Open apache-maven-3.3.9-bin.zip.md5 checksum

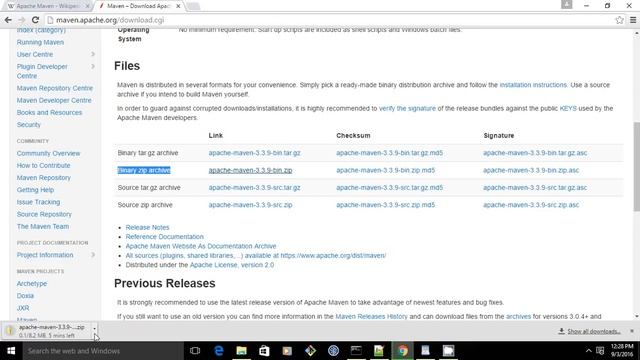(x=385, y=171)
